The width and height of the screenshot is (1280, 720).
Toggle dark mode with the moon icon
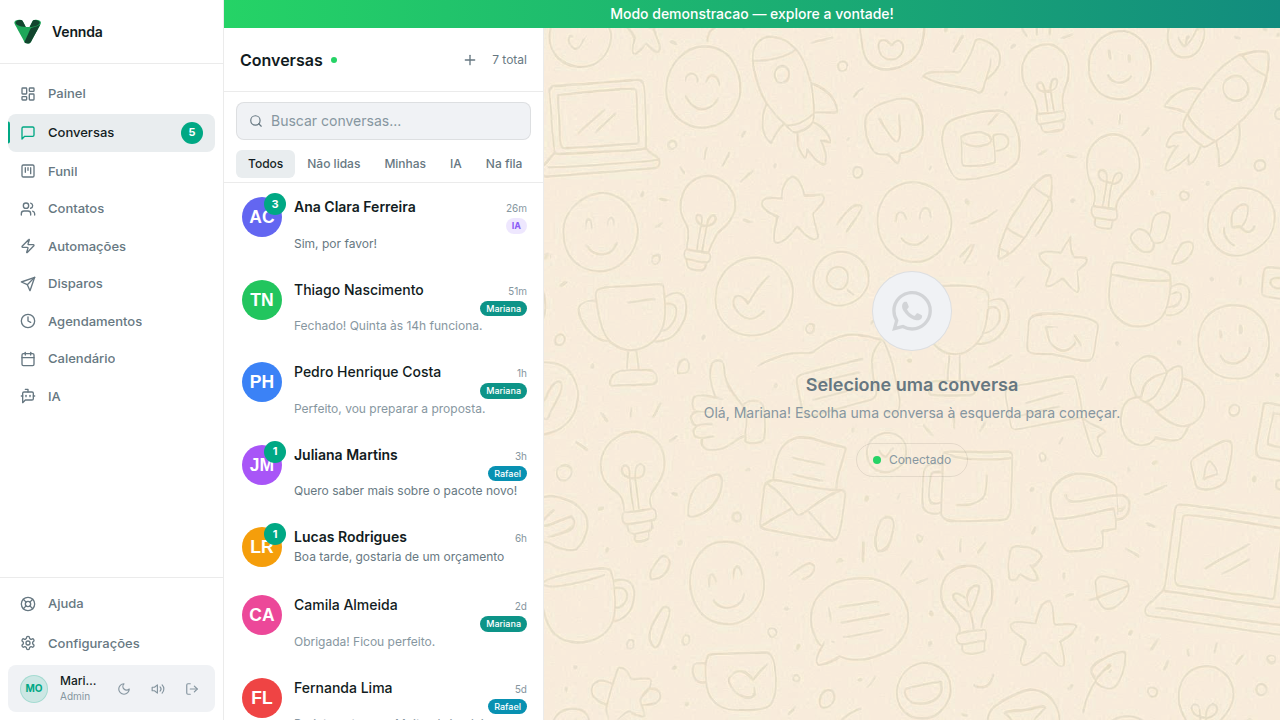[x=124, y=688]
